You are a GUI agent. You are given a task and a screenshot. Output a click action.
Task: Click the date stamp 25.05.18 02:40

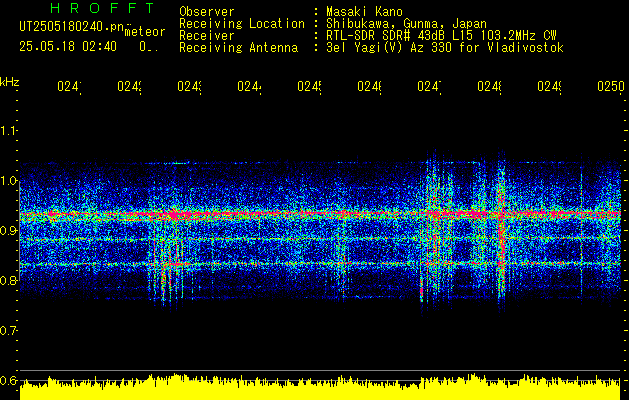pos(68,47)
